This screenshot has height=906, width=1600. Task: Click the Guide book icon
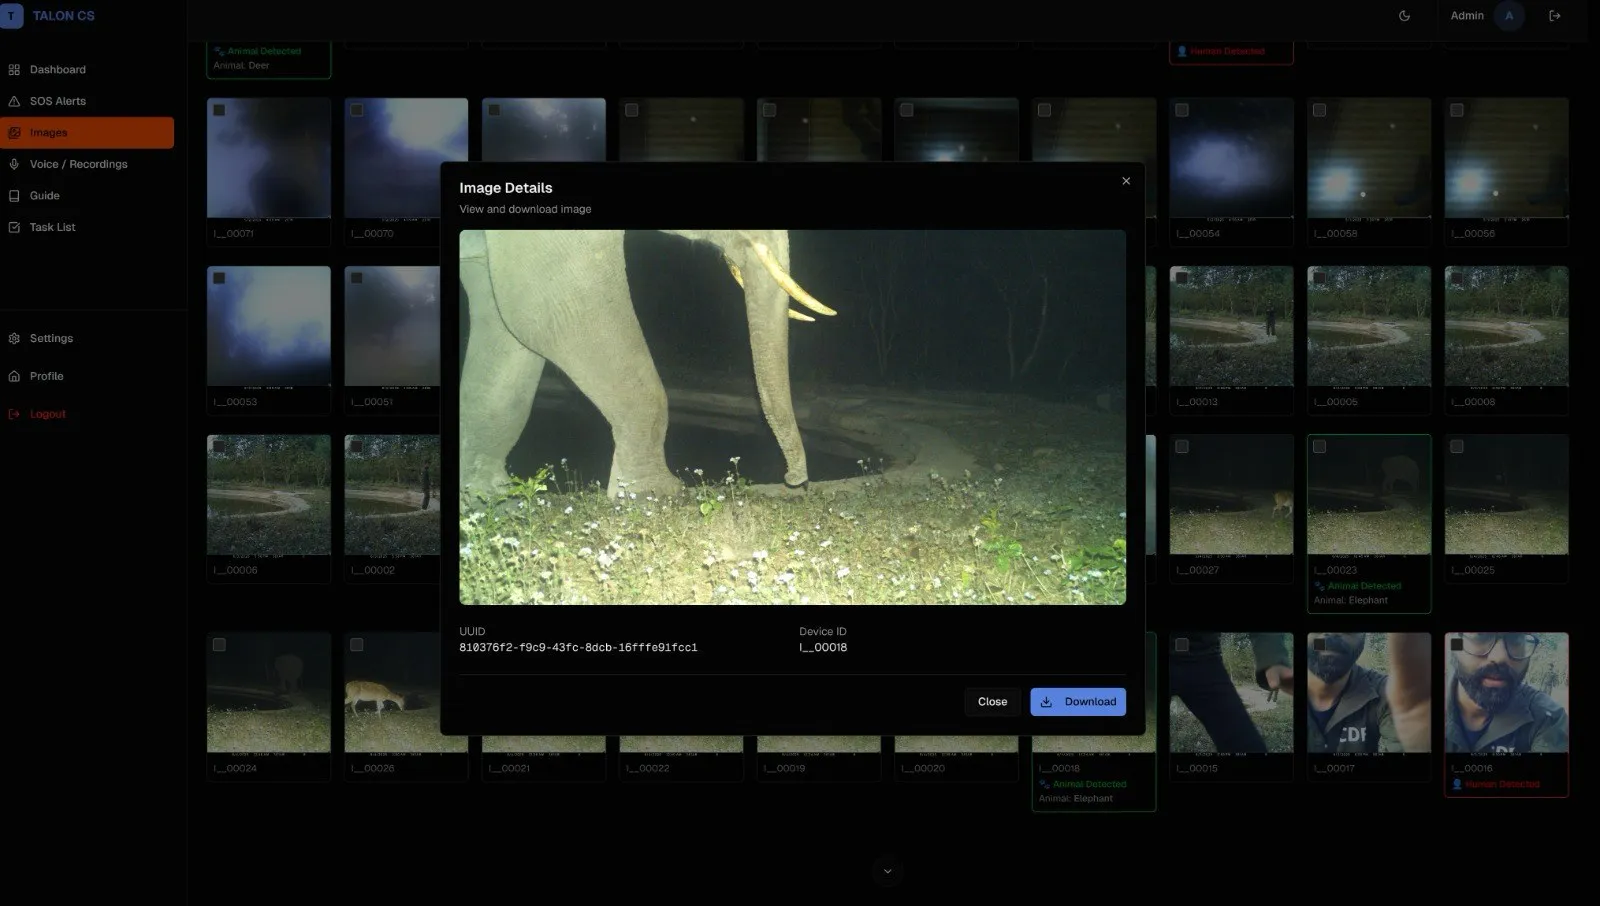pyautogui.click(x=14, y=196)
